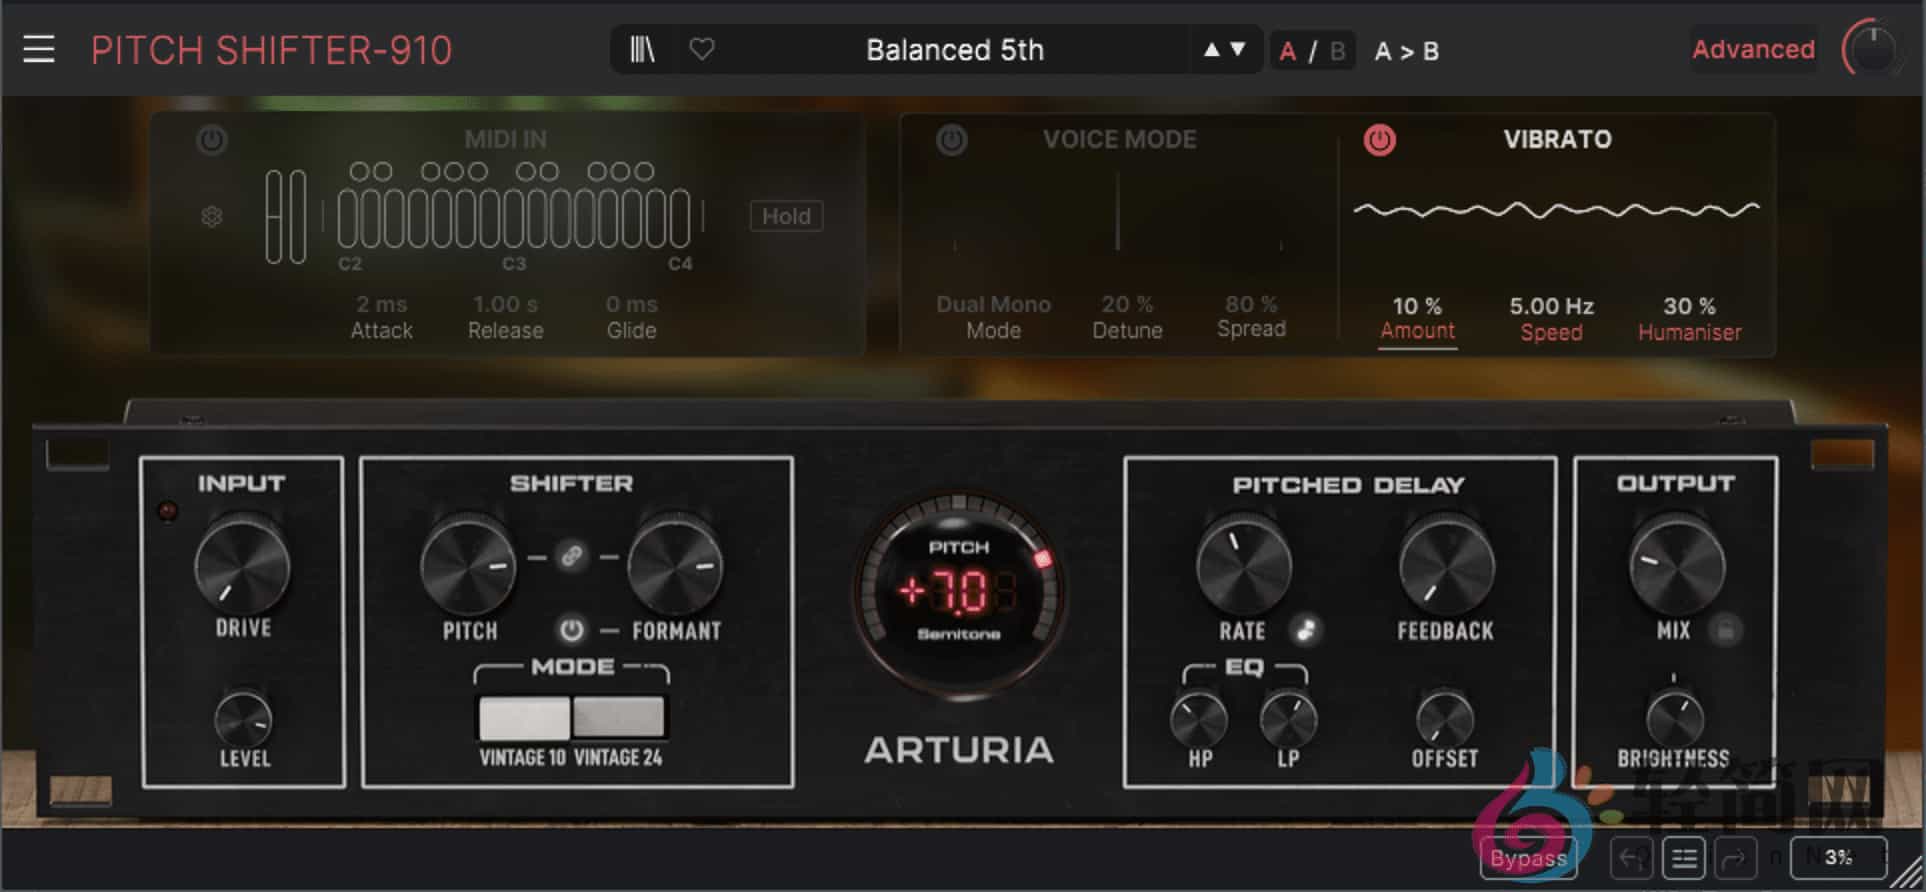Image resolution: width=1926 pixels, height=892 pixels.
Task: Click the 1.00 s Release value
Action: [505, 304]
